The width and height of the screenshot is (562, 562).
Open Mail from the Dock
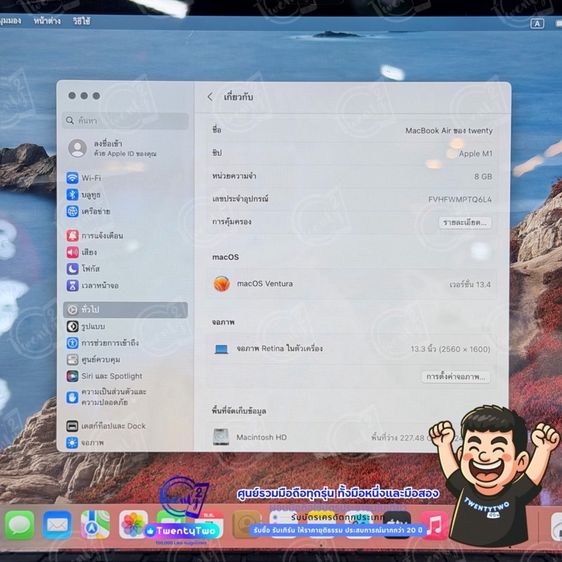point(57,525)
